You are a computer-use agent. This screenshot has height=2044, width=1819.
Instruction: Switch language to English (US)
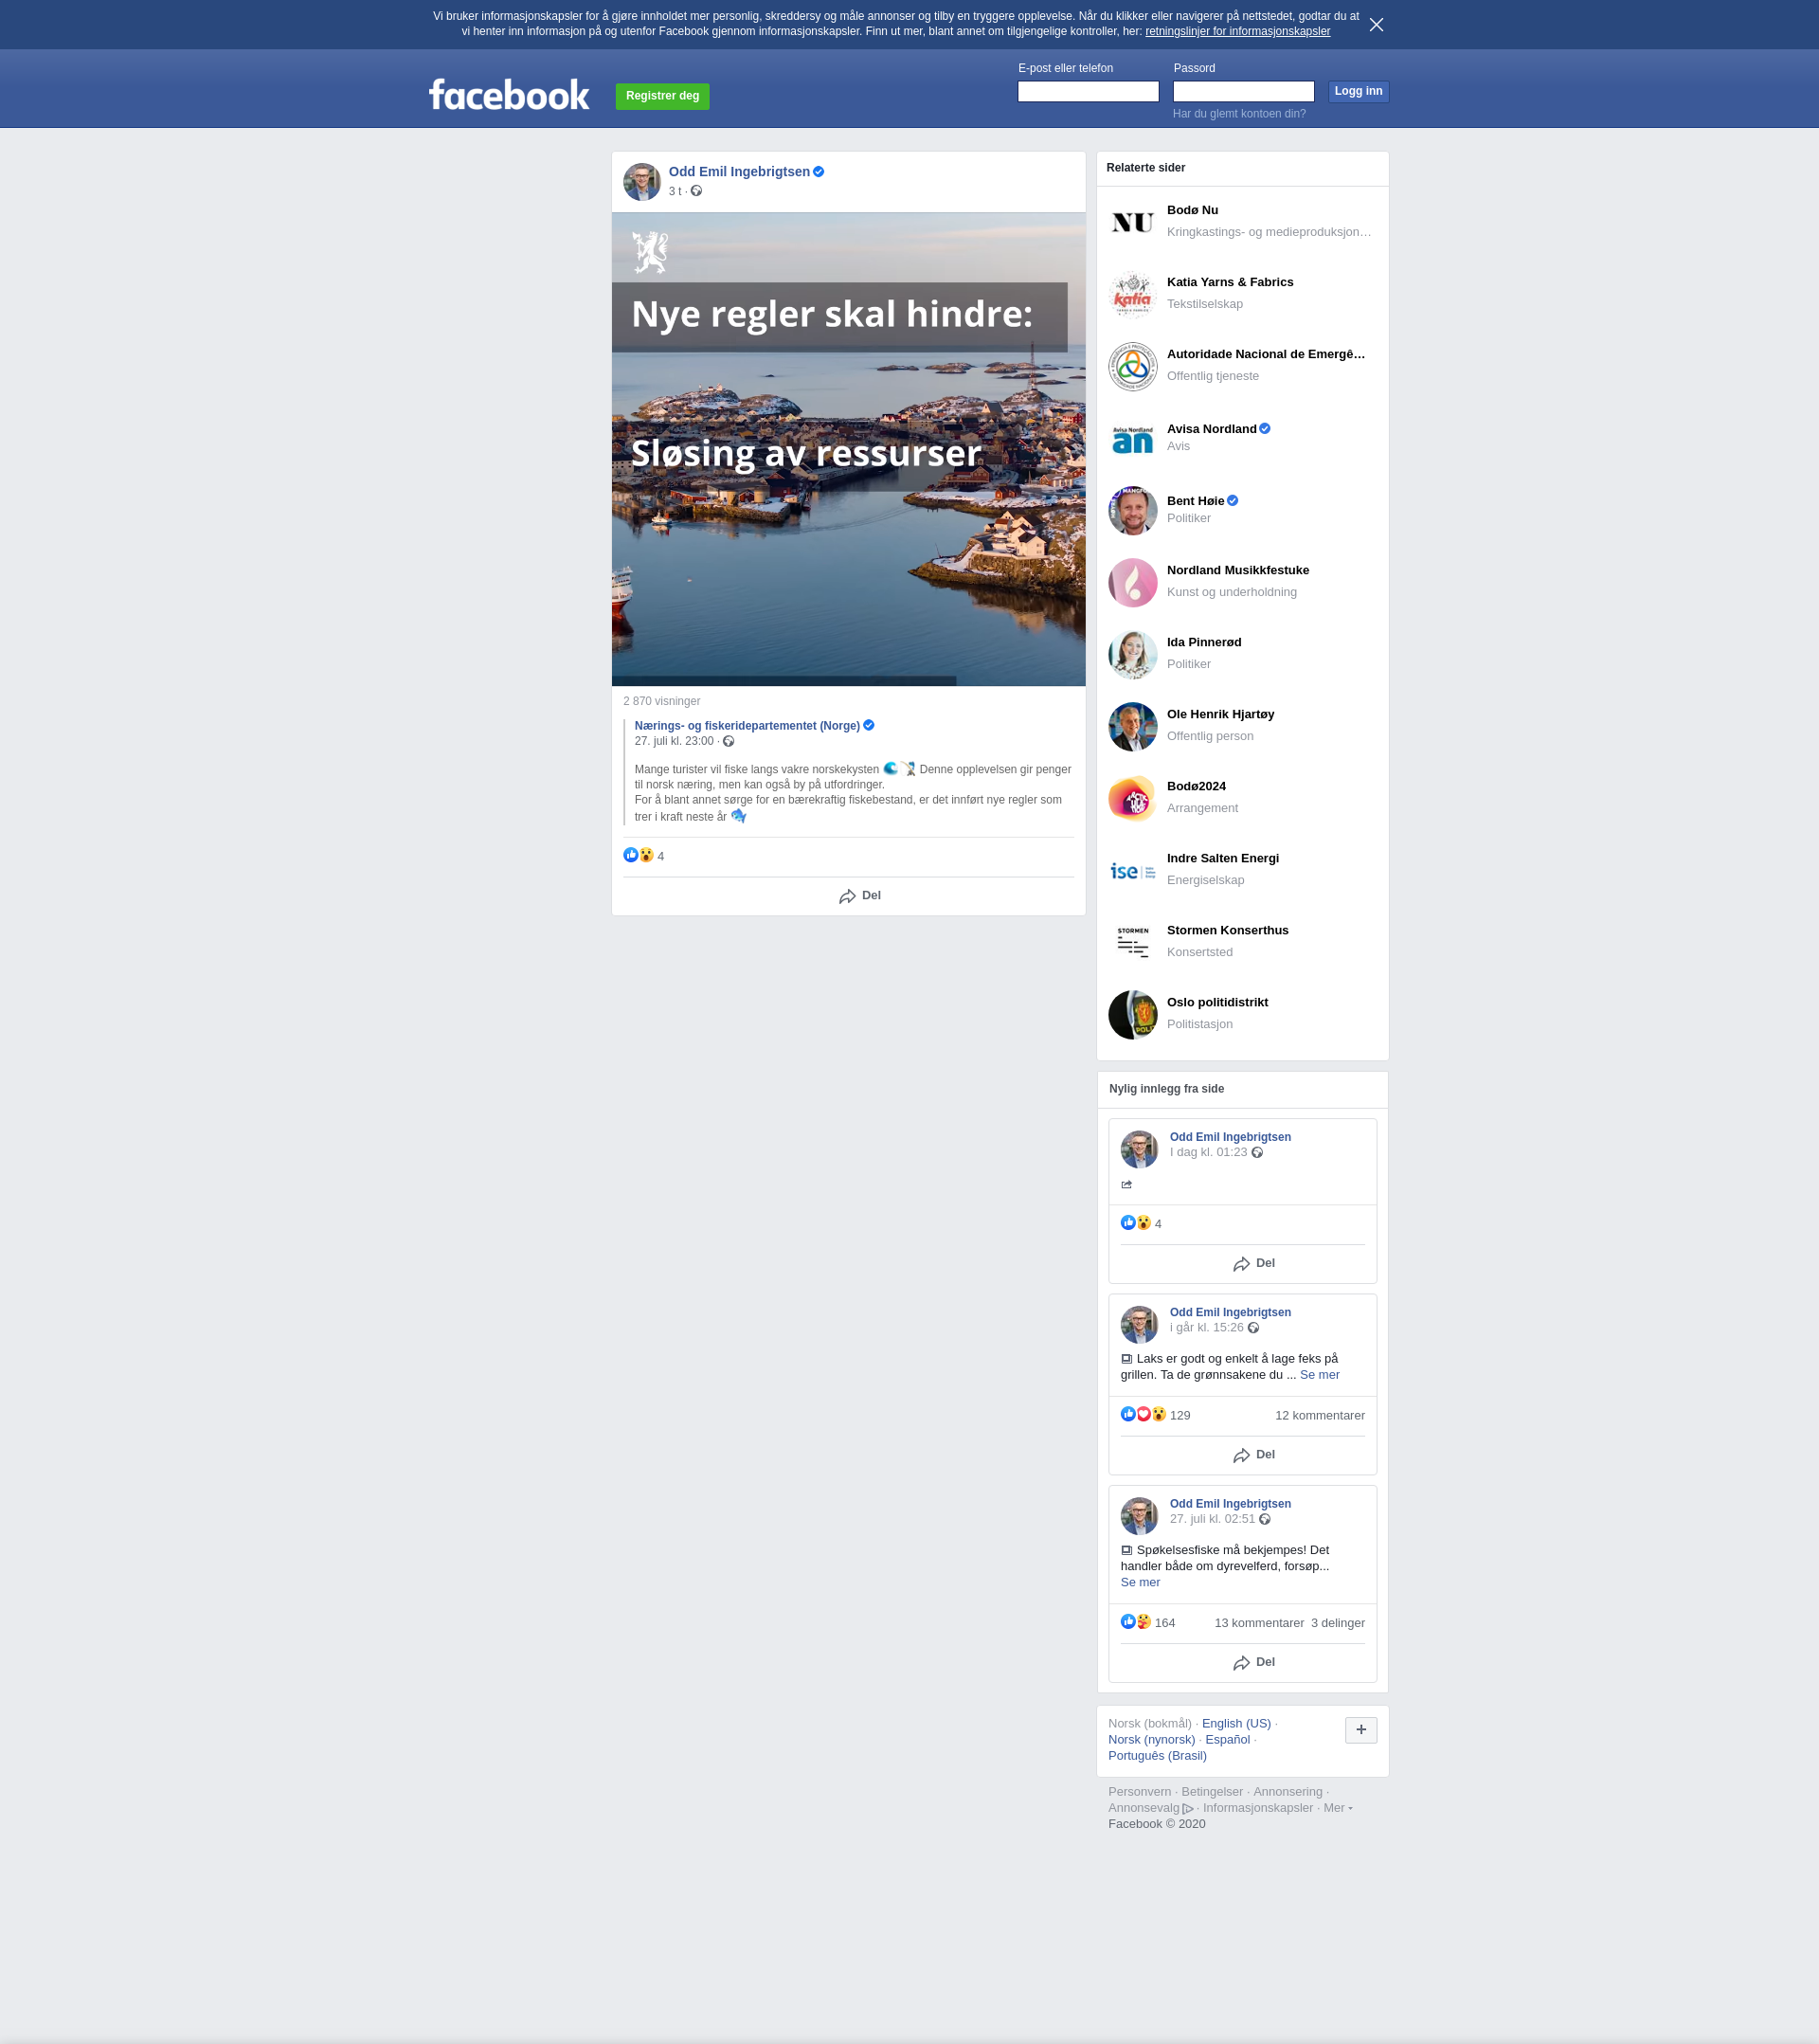tap(1235, 1723)
